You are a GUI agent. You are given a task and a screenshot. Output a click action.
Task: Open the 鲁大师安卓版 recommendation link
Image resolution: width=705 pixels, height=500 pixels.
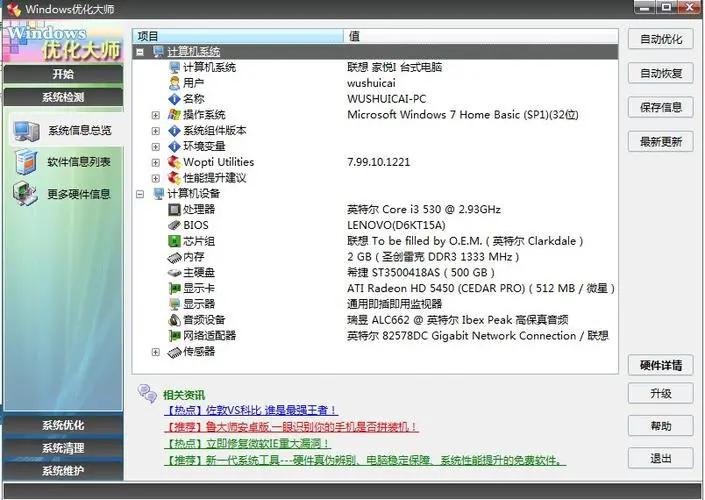coord(291,427)
